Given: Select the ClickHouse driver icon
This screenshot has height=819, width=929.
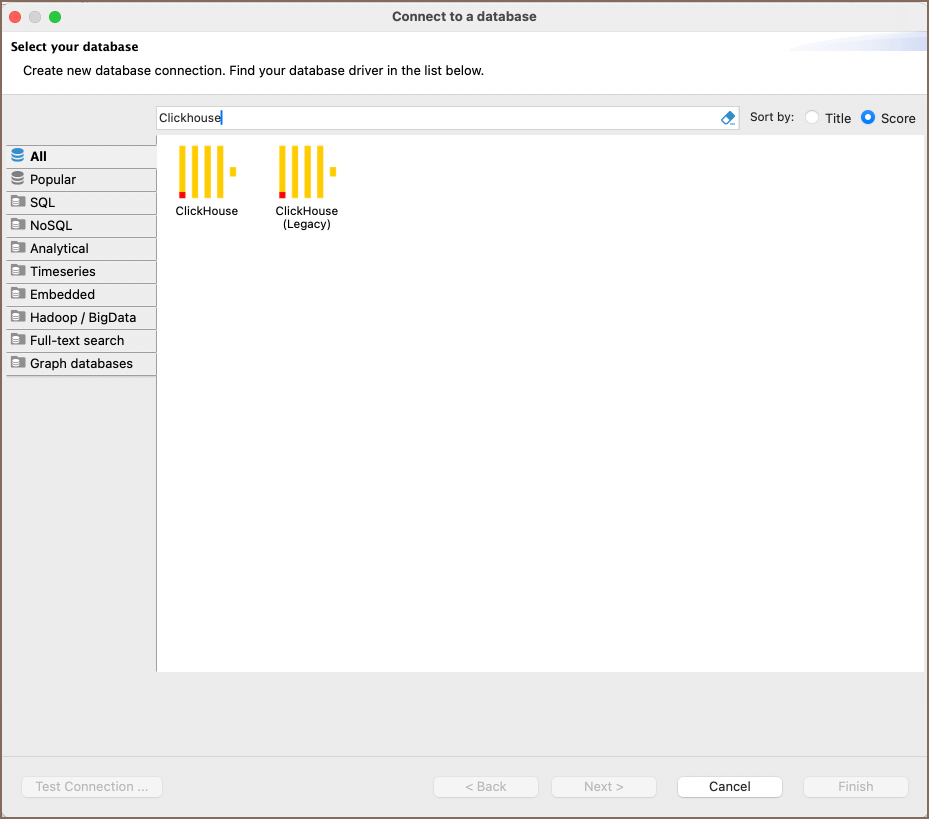Looking at the screenshot, I should click(x=206, y=172).
